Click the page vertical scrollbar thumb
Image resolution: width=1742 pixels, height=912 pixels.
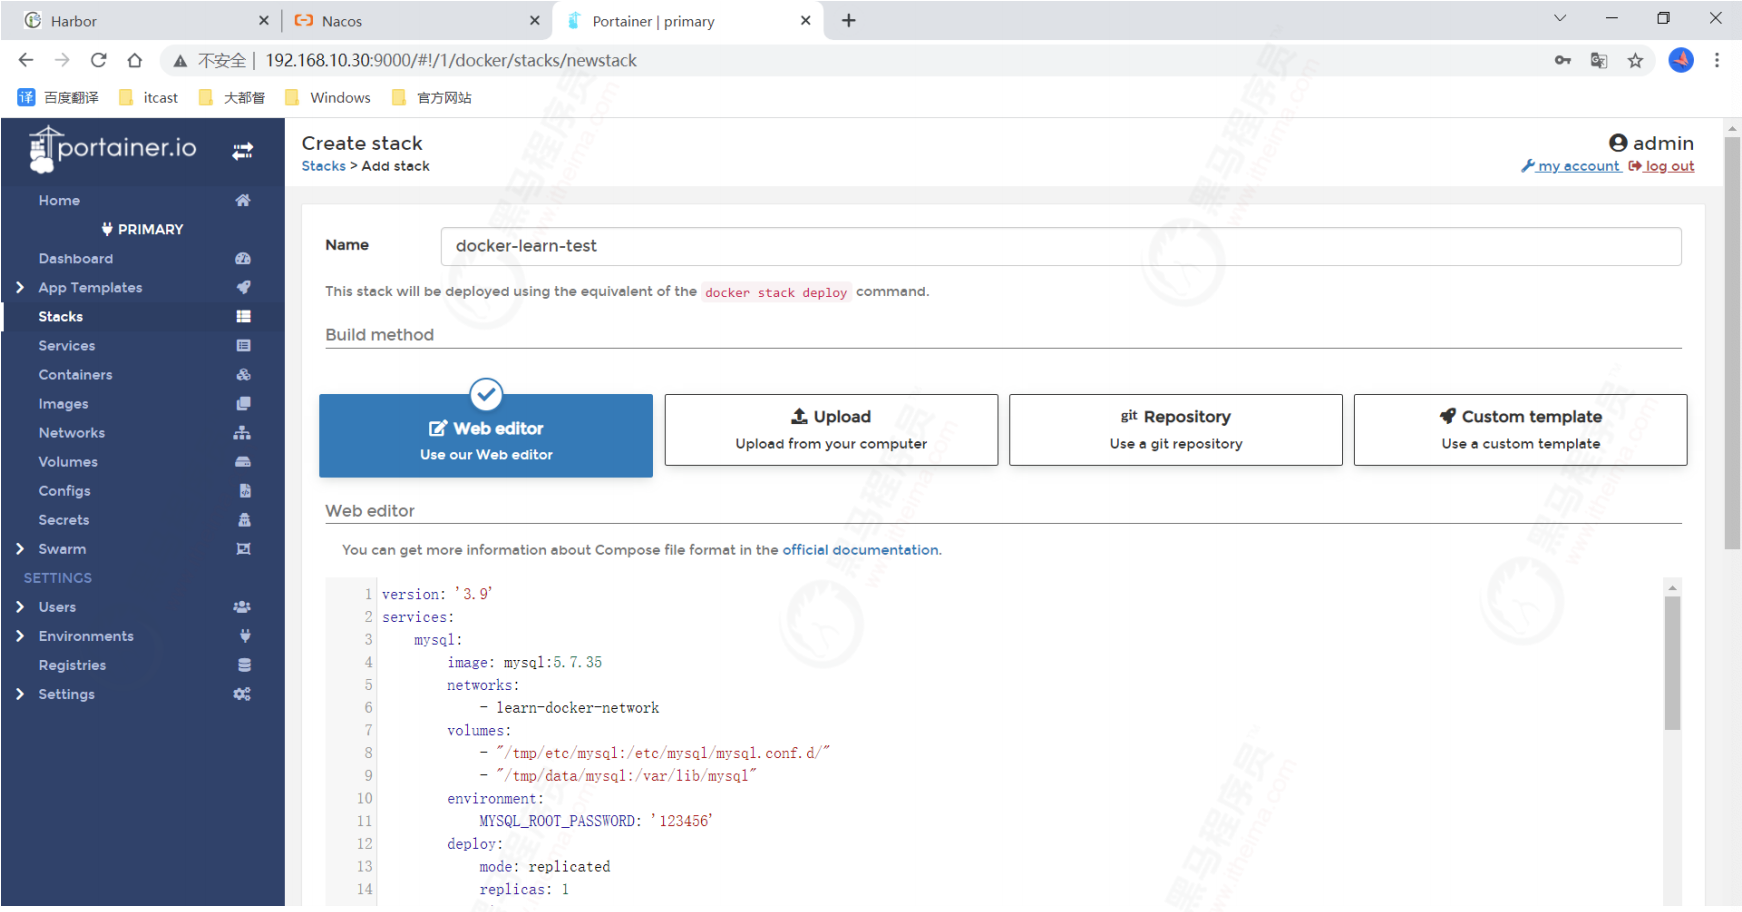(1732, 343)
